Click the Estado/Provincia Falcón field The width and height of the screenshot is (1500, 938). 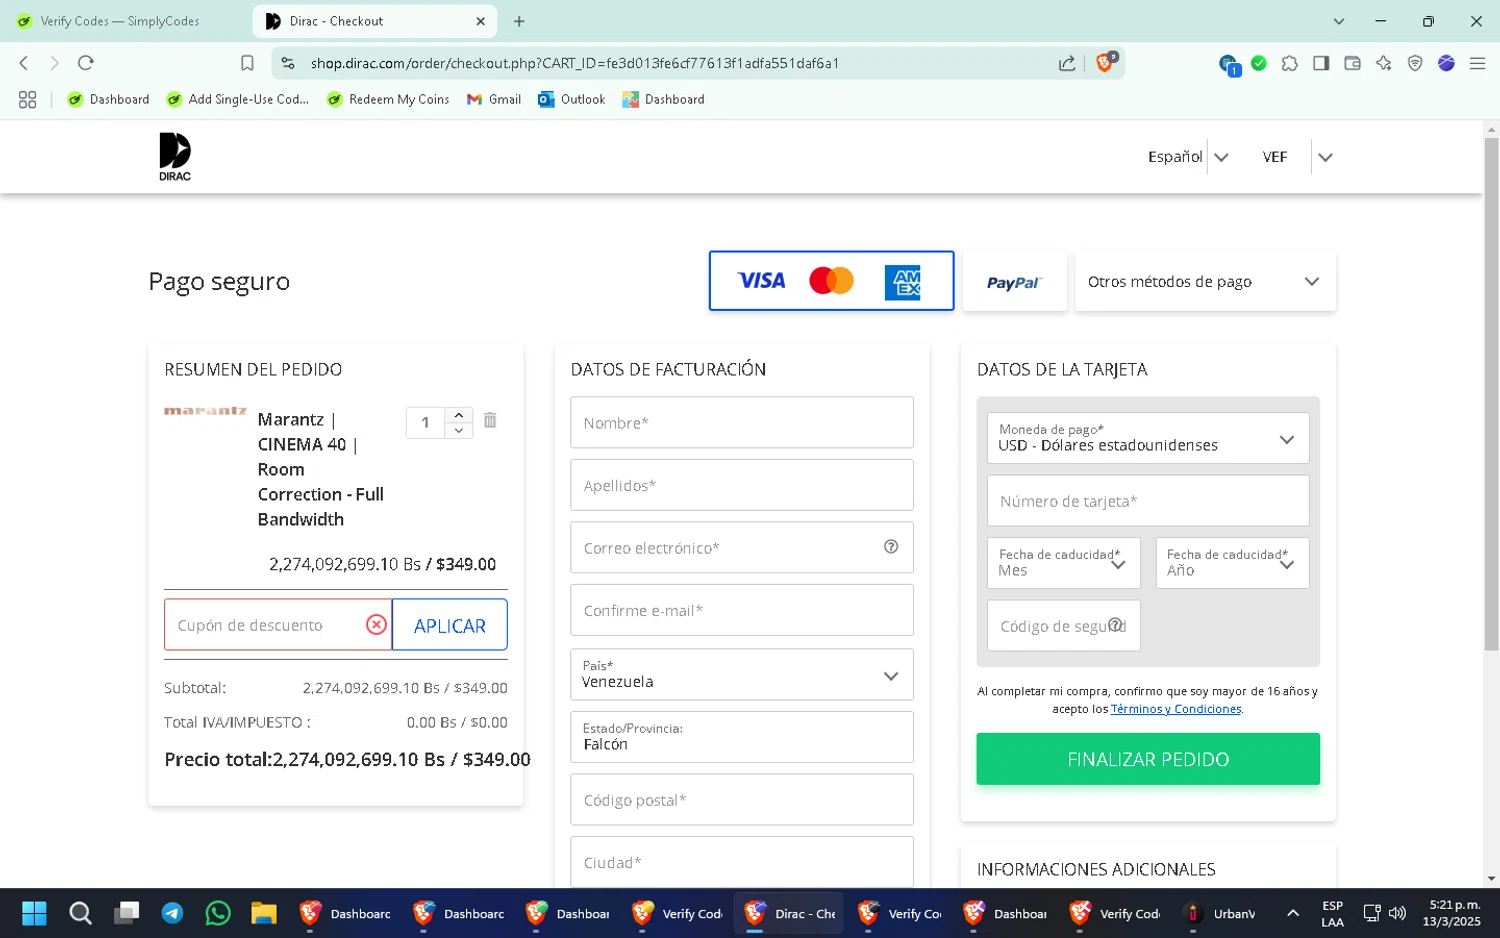742,737
